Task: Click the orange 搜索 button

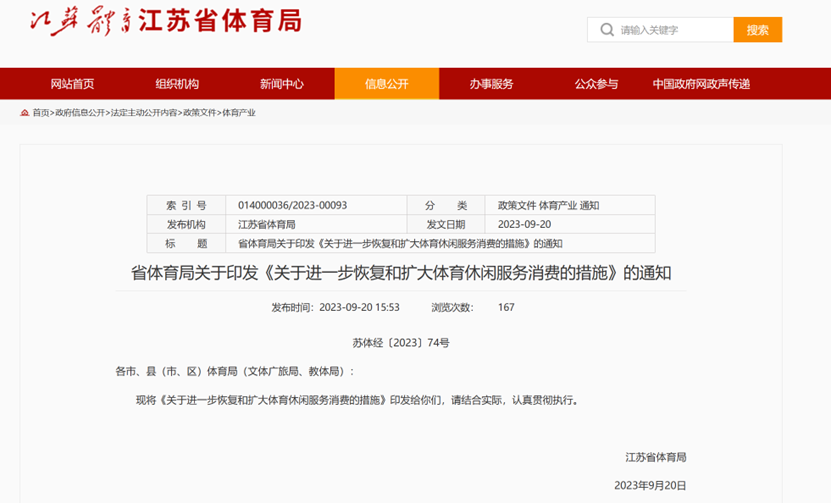Action: pyautogui.click(x=758, y=30)
